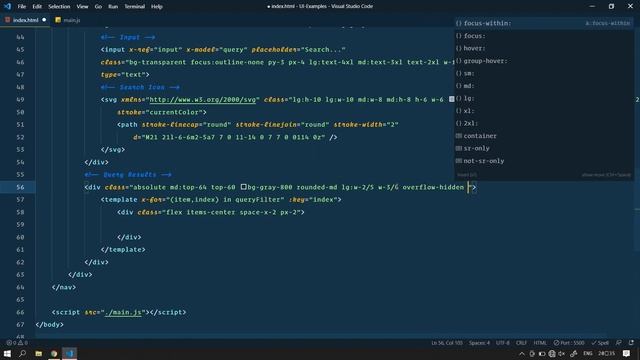Image resolution: width=640 pixels, height=360 pixels.
Task: Click the feedback icon in status bar
Action: pyautogui.click(x=619, y=343)
